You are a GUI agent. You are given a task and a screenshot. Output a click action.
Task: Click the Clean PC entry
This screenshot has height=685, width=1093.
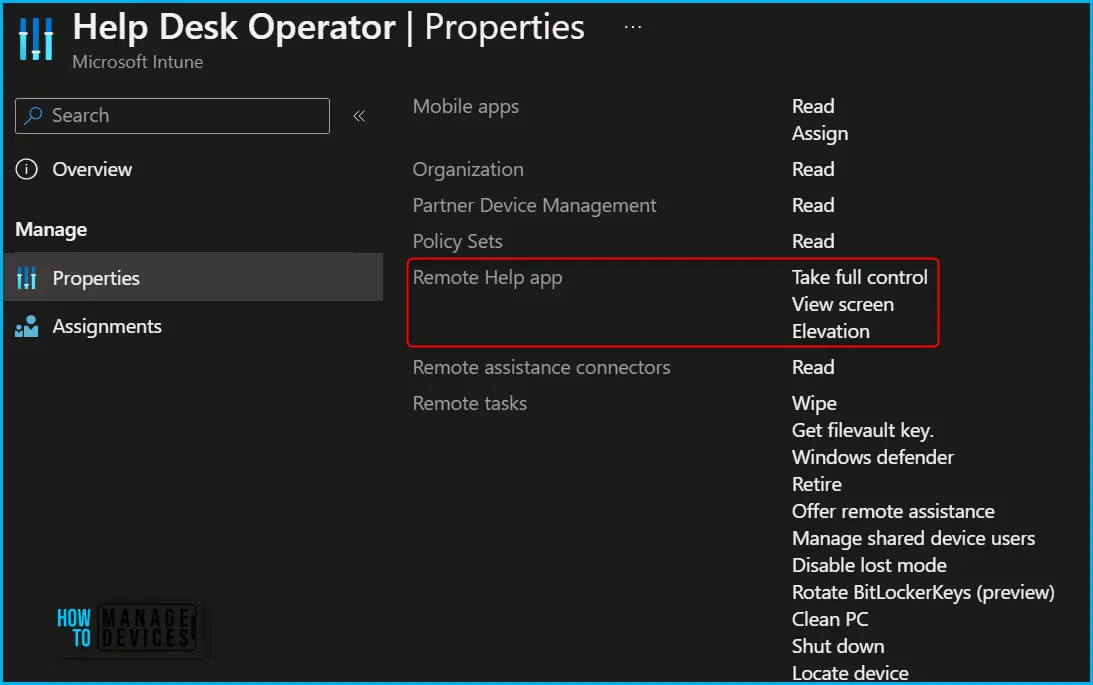pyautogui.click(x=830, y=619)
